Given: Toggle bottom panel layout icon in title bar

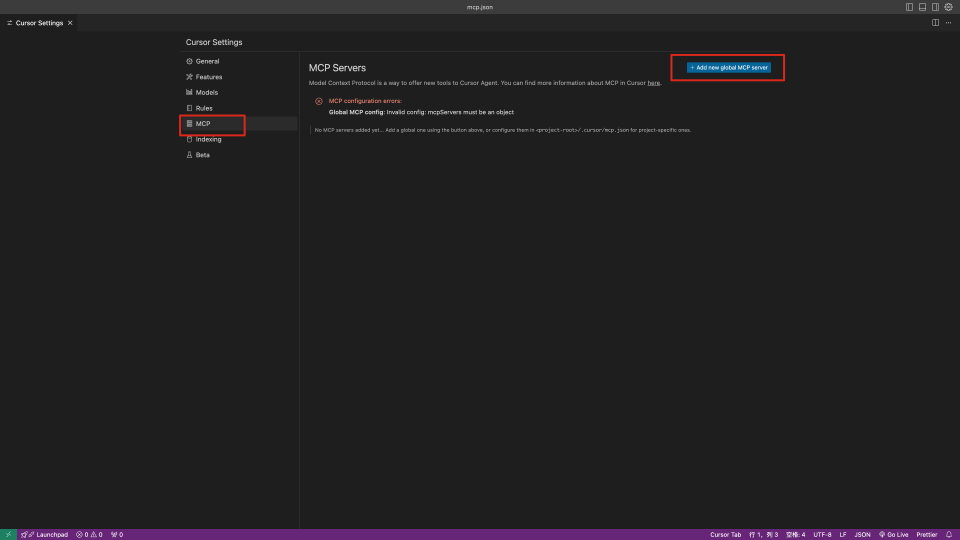Looking at the screenshot, I should (922, 7).
